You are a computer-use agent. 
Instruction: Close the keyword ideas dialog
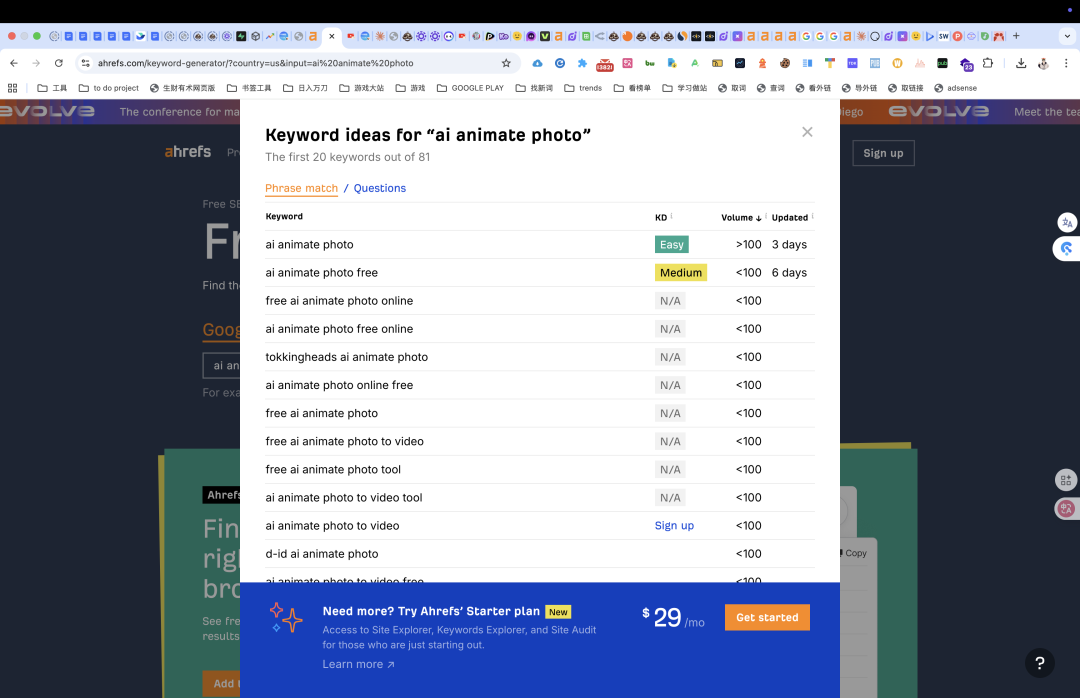coord(807,132)
